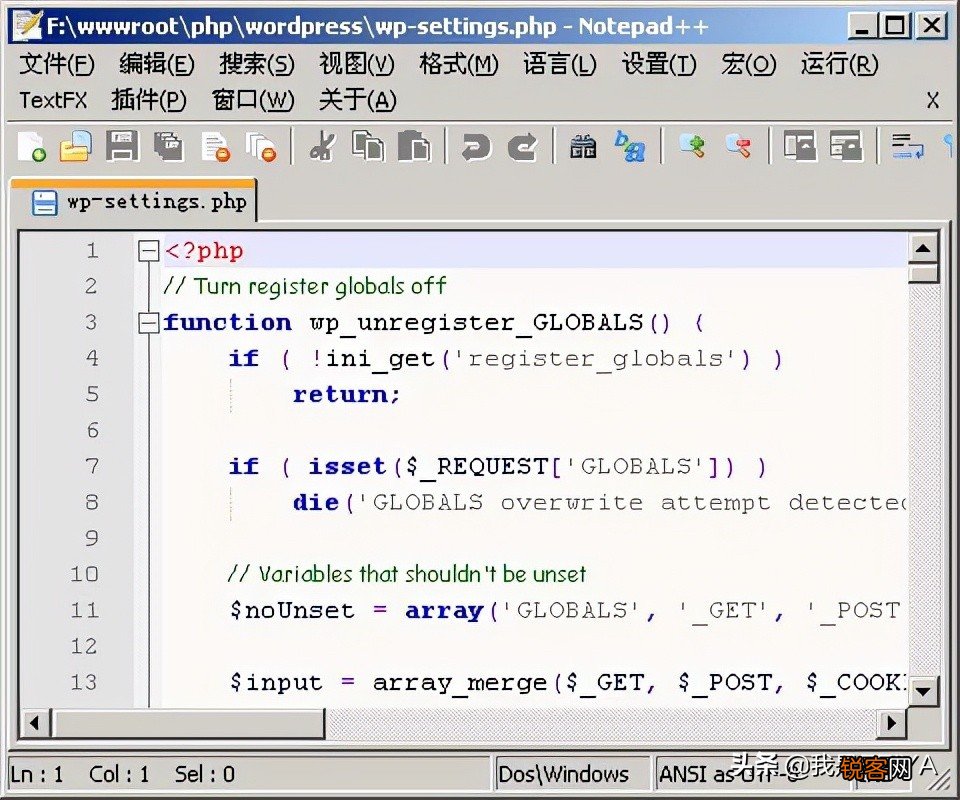Open the 格式(M) menu
Screen dimensions: 960x800
[x=459, y=64]
